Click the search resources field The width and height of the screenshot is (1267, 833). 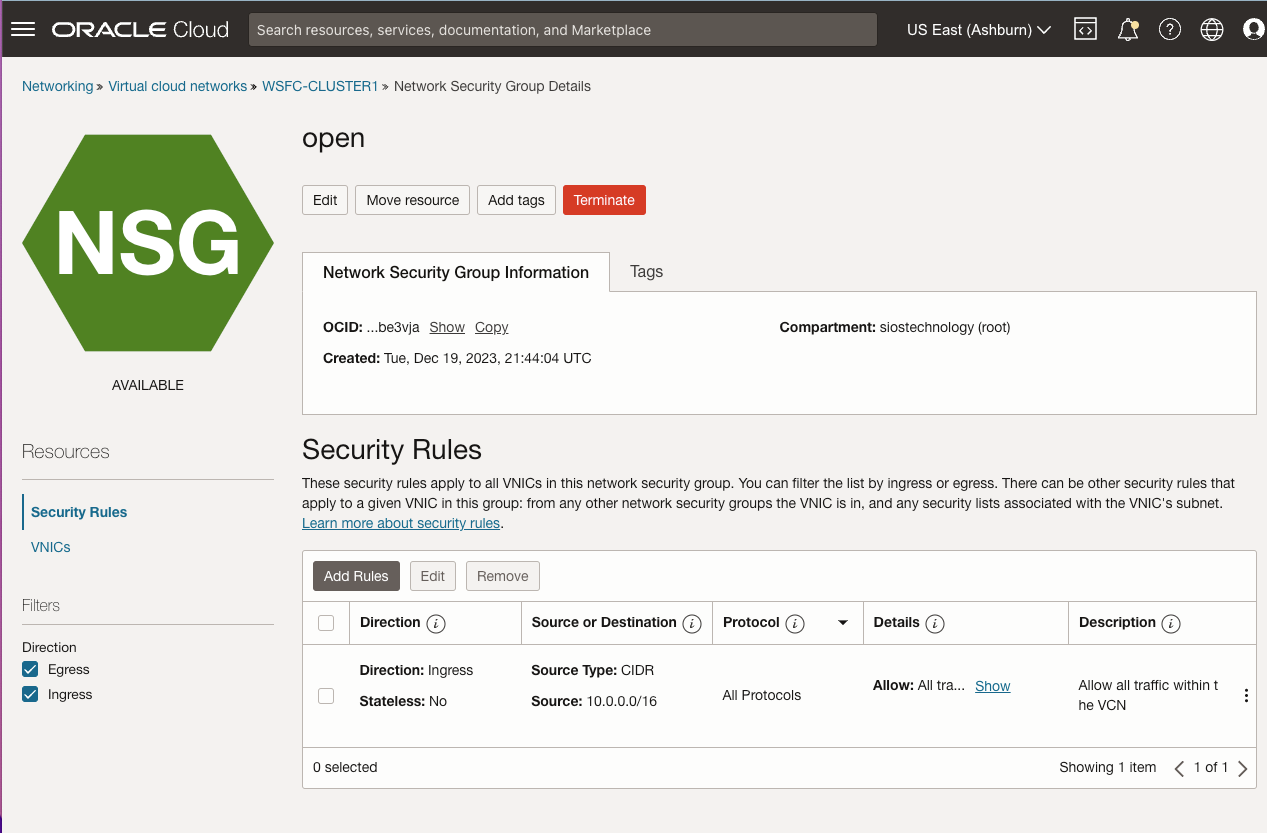click(x=563, y=30)
